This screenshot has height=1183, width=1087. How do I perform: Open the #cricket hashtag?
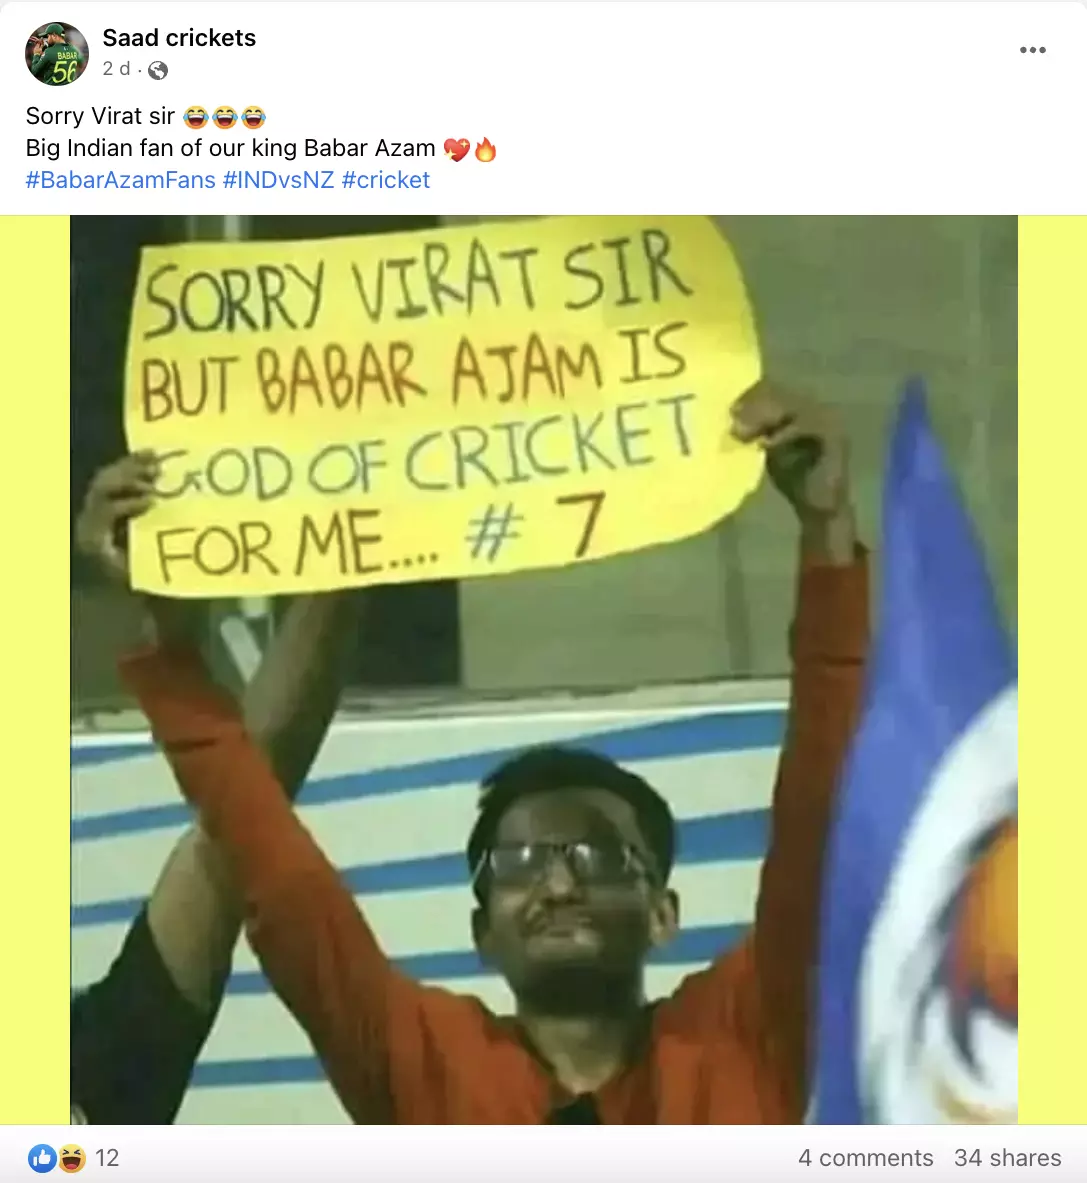click(385, 180)
